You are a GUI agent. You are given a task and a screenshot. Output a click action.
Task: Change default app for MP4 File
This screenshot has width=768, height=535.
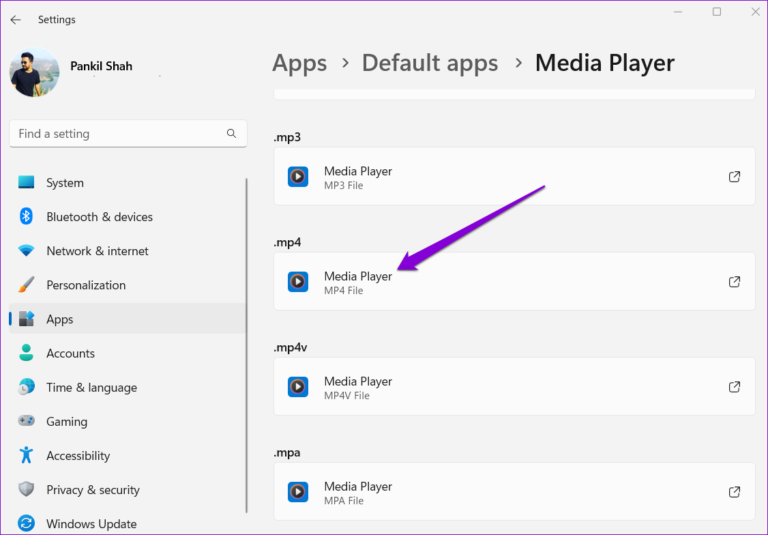click(x=514, y=282)
